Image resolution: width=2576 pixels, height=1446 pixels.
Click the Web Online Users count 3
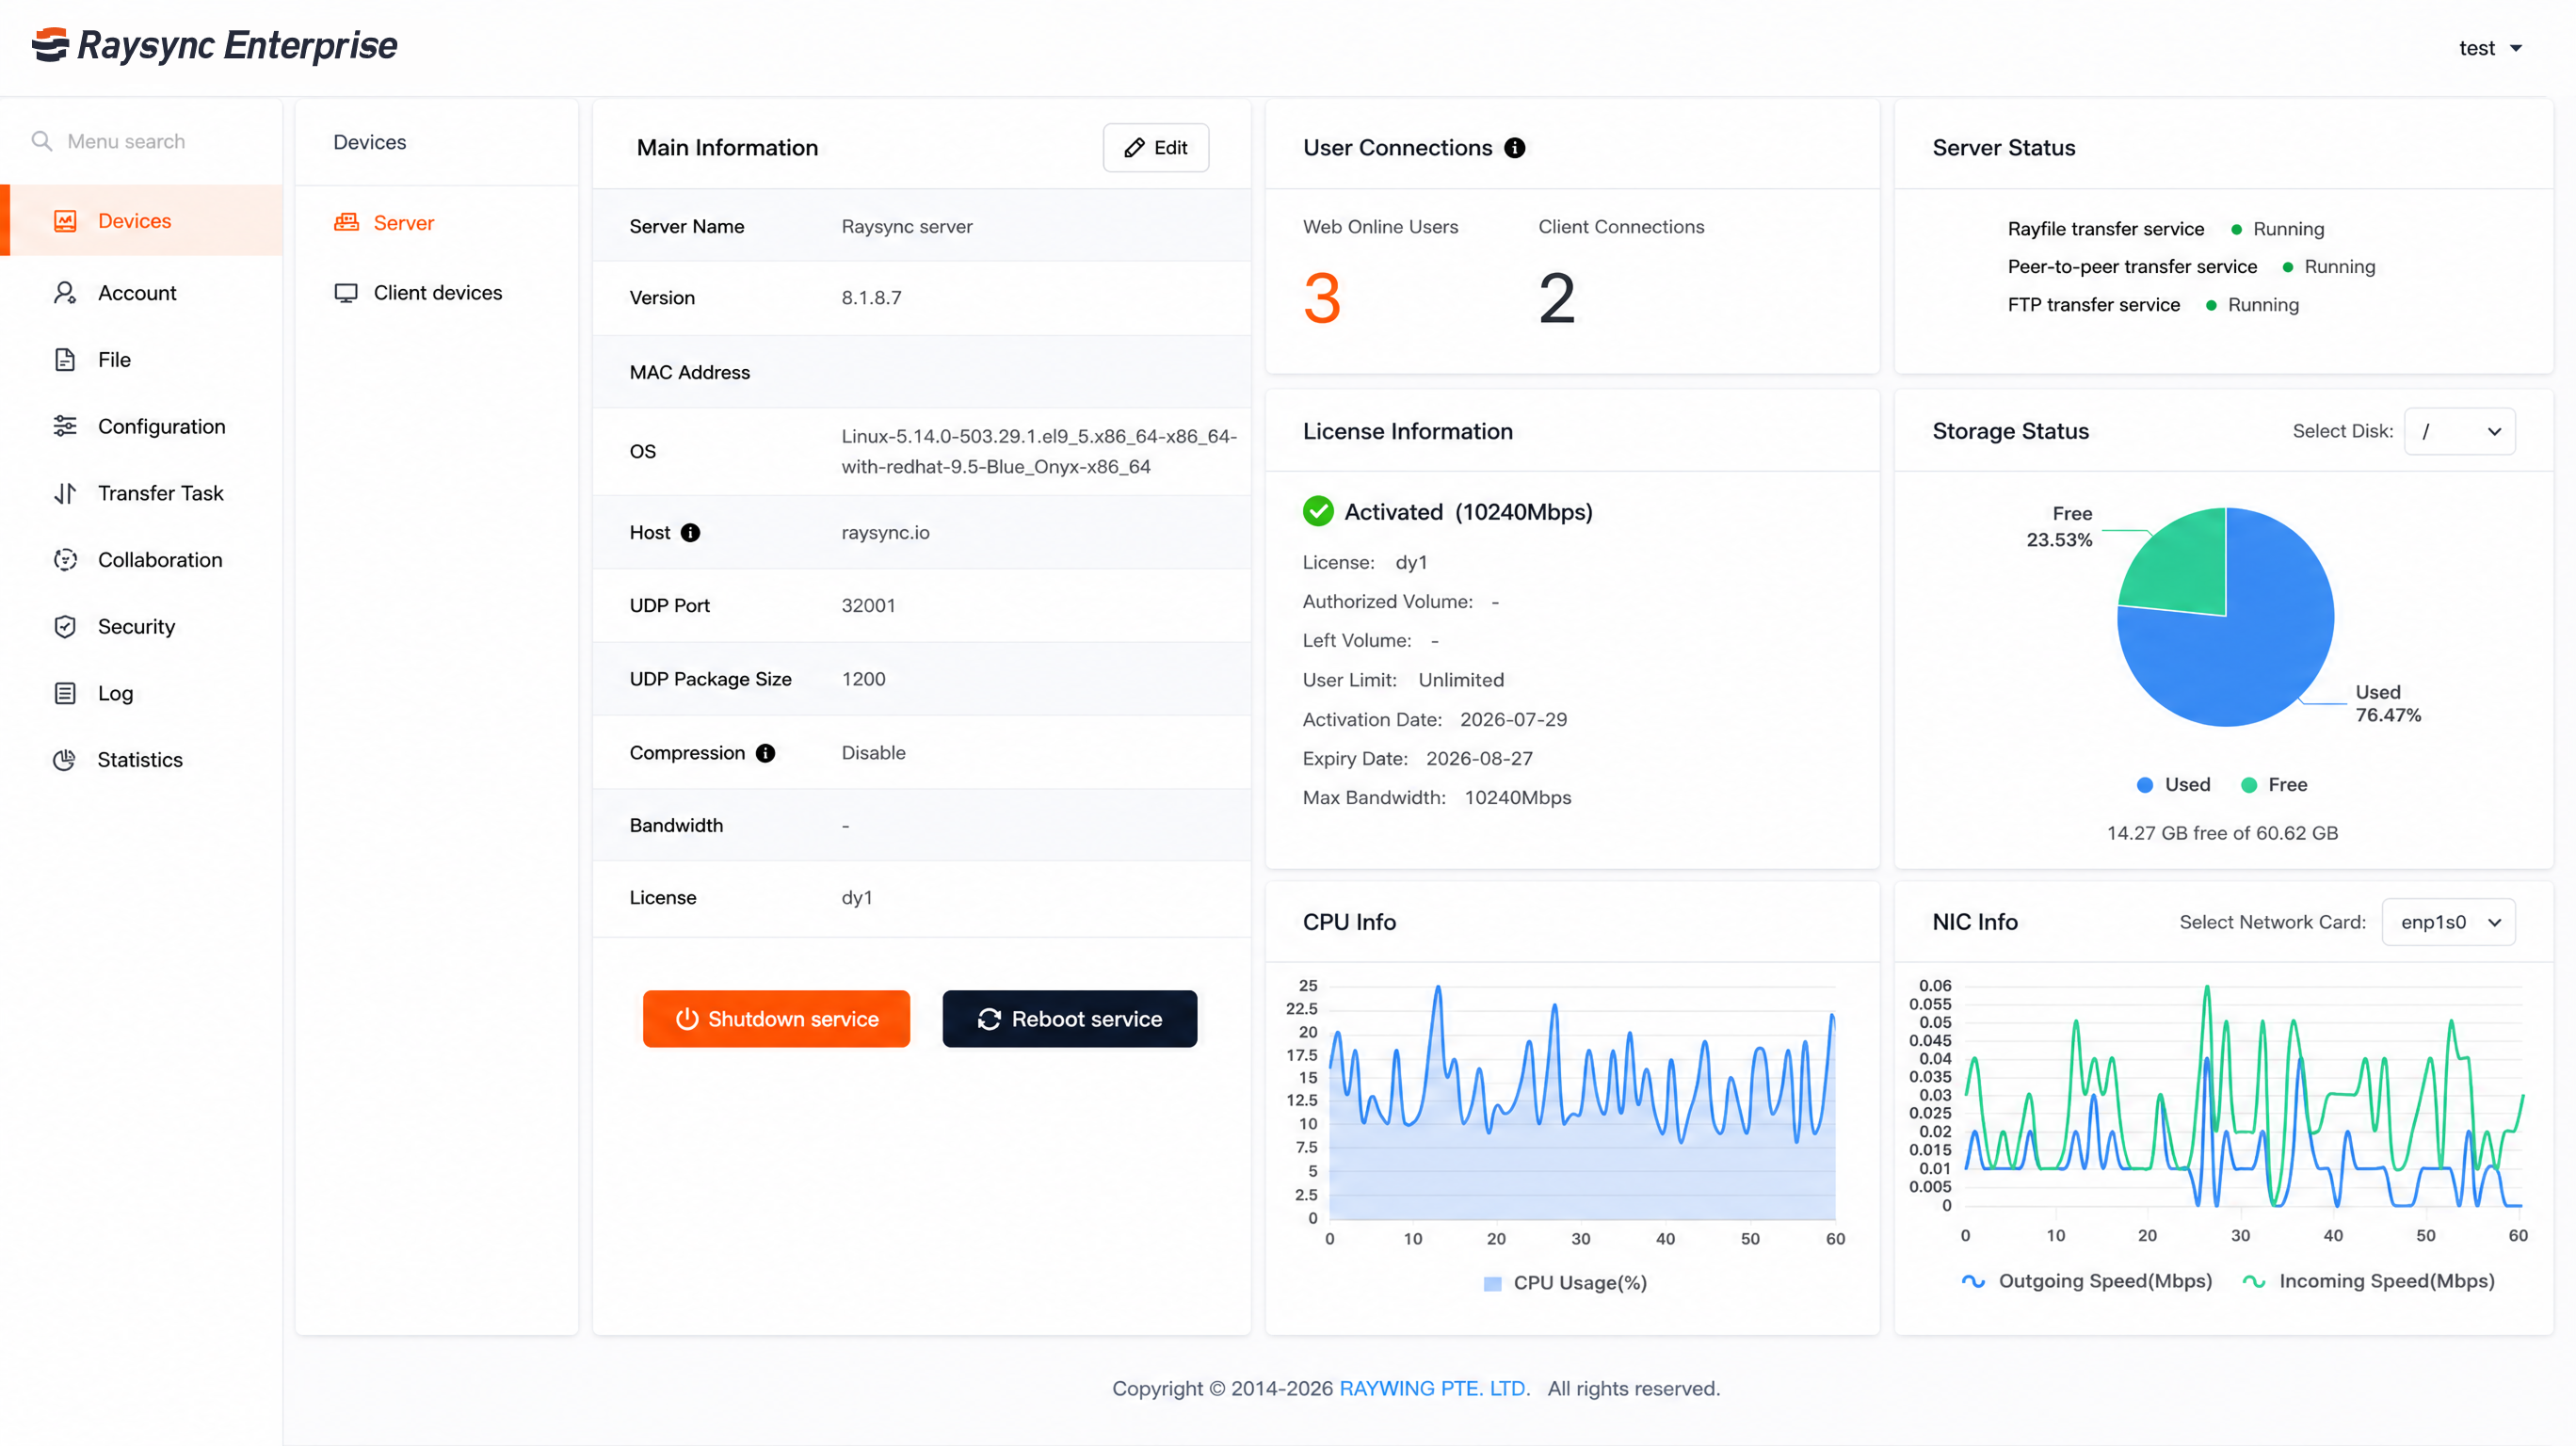[1321, 299]
